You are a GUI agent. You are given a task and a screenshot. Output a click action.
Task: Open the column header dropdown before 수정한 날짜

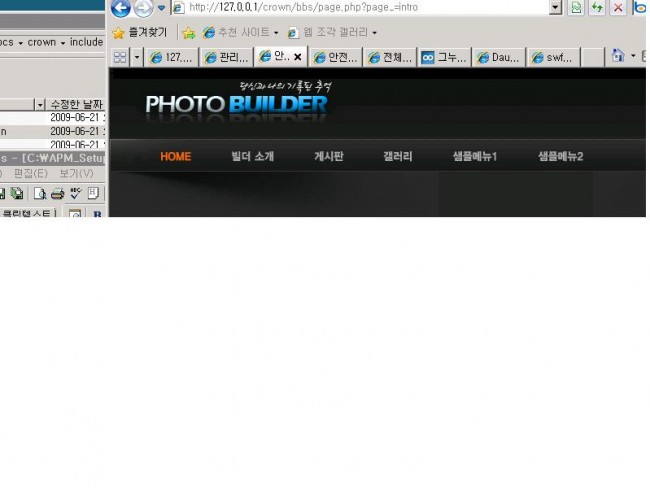[x=40, y=104]
